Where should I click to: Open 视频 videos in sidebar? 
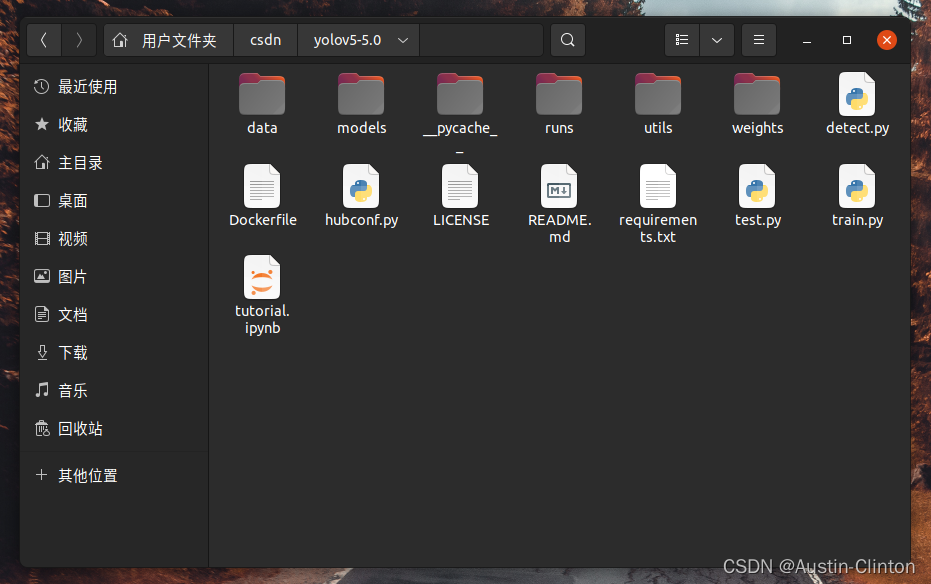114,239
